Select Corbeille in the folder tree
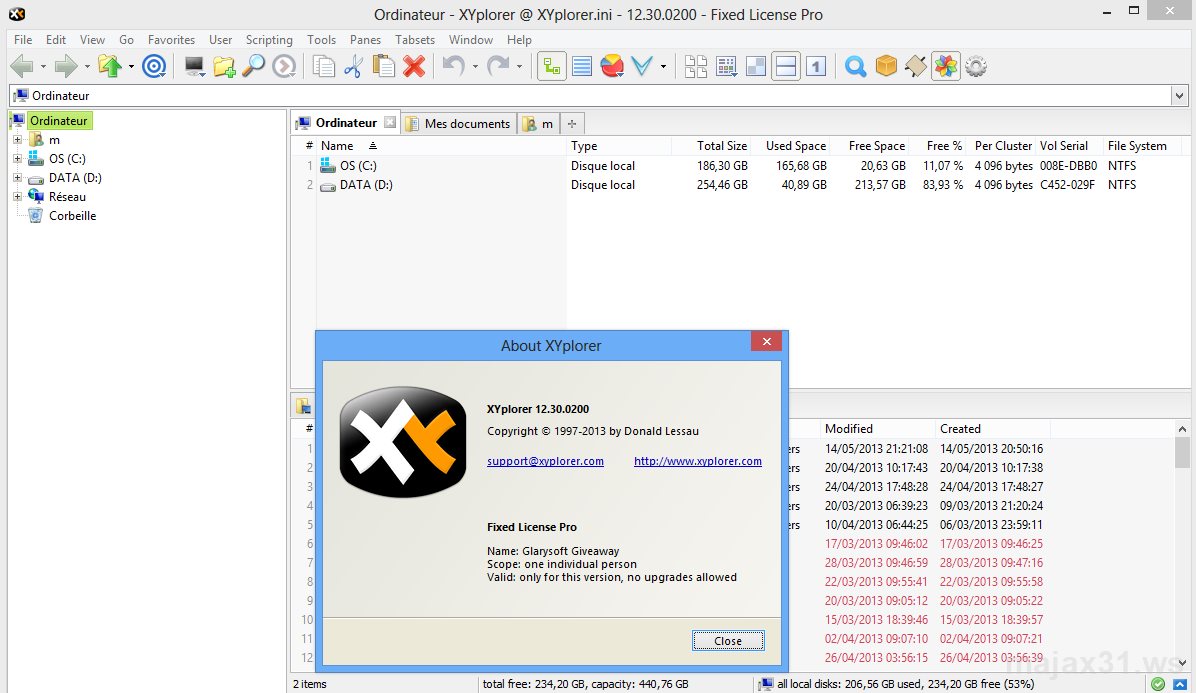This screenshot has width=1196, height=693. tap(72, 216)
